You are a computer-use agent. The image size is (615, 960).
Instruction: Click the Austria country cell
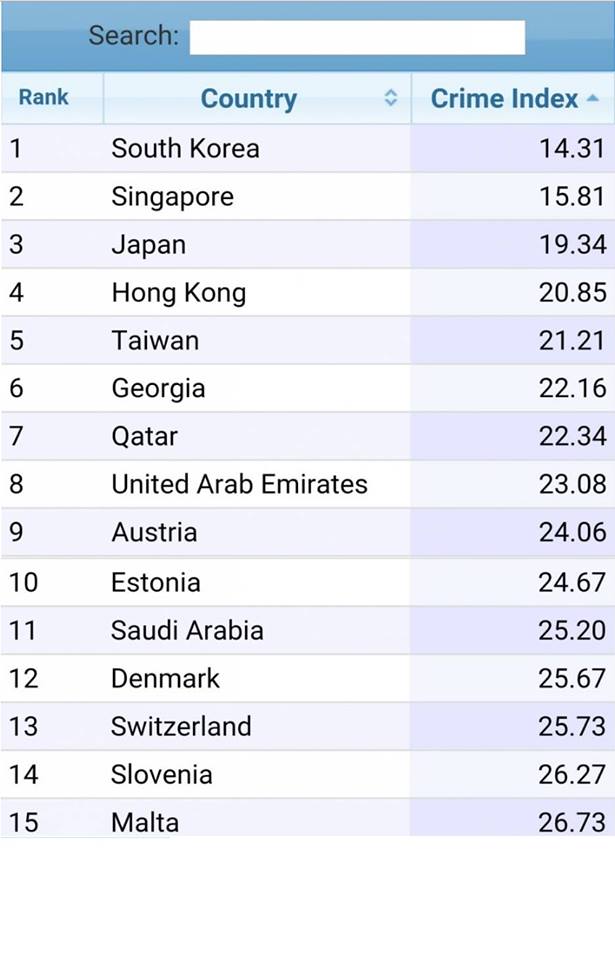pyautogui.click(x=257, y=532)
